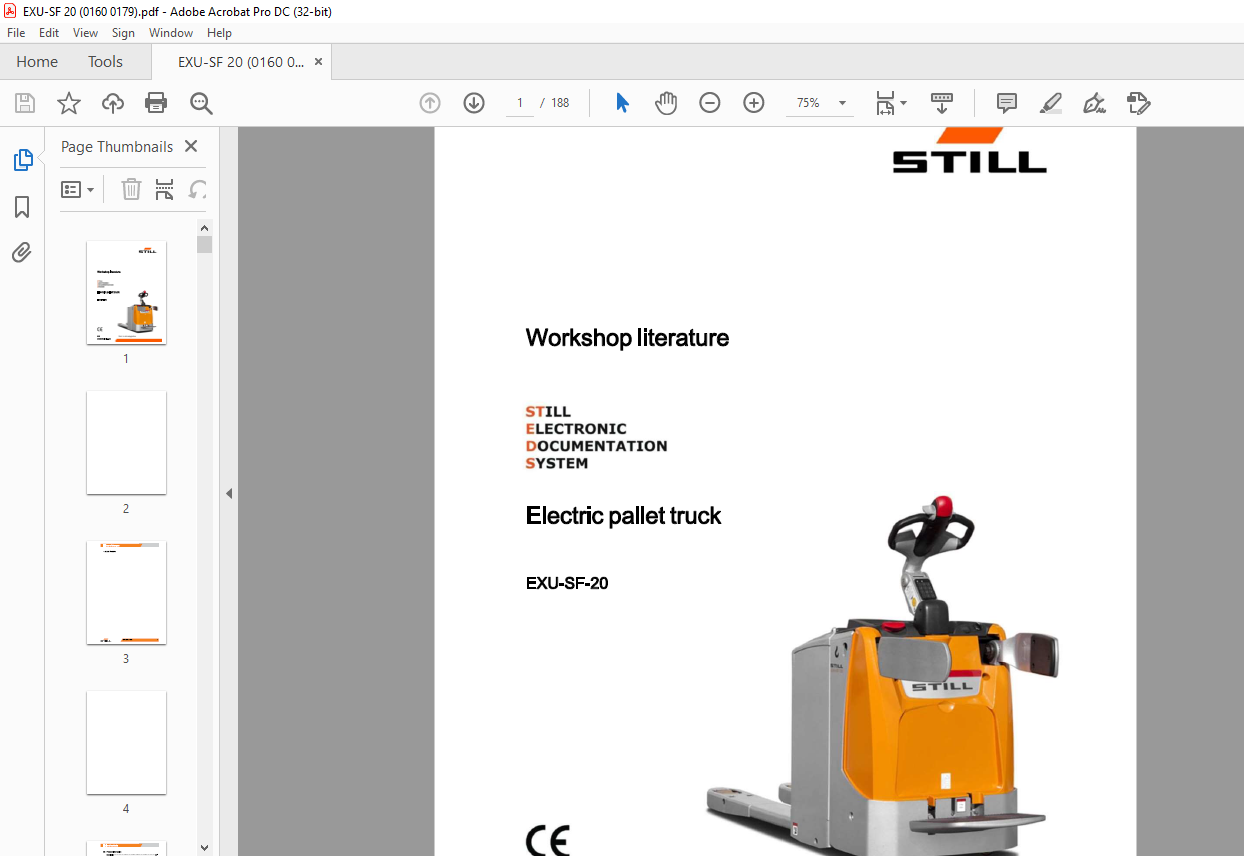Screen dimensions: 1244x856
Task: Select the Highlight text tool
Action: click(1050, 103)
